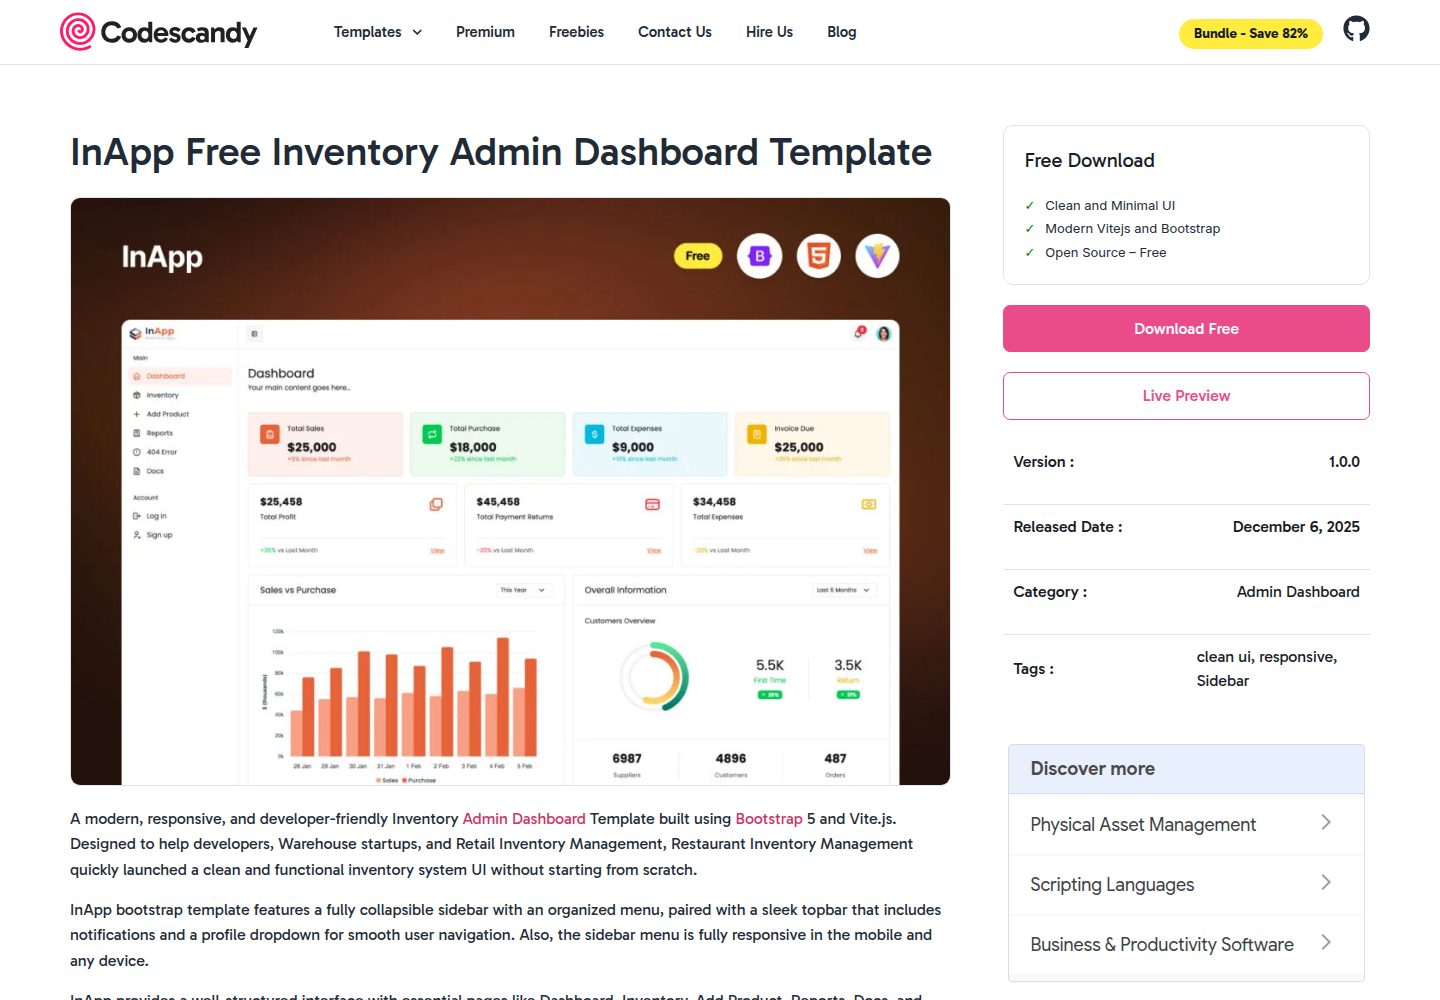Open the dashboard preview thumbnail image

(510, 491)
